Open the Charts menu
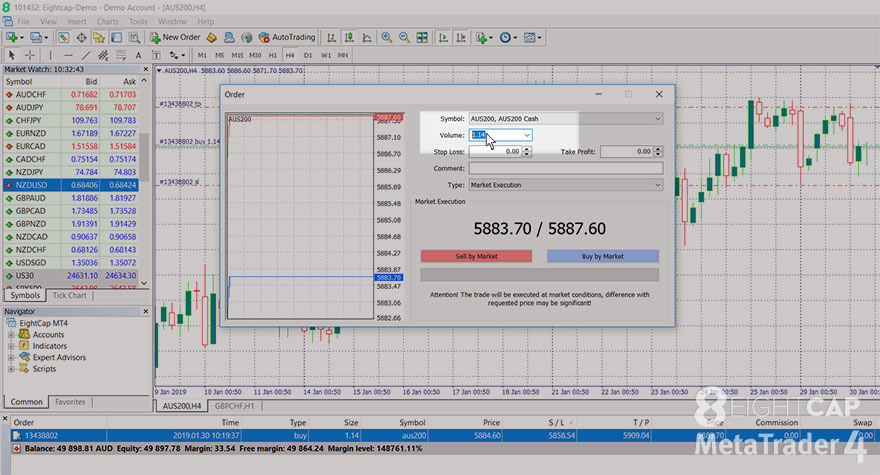Screen dimensions: 880x475 click(108, 21)
